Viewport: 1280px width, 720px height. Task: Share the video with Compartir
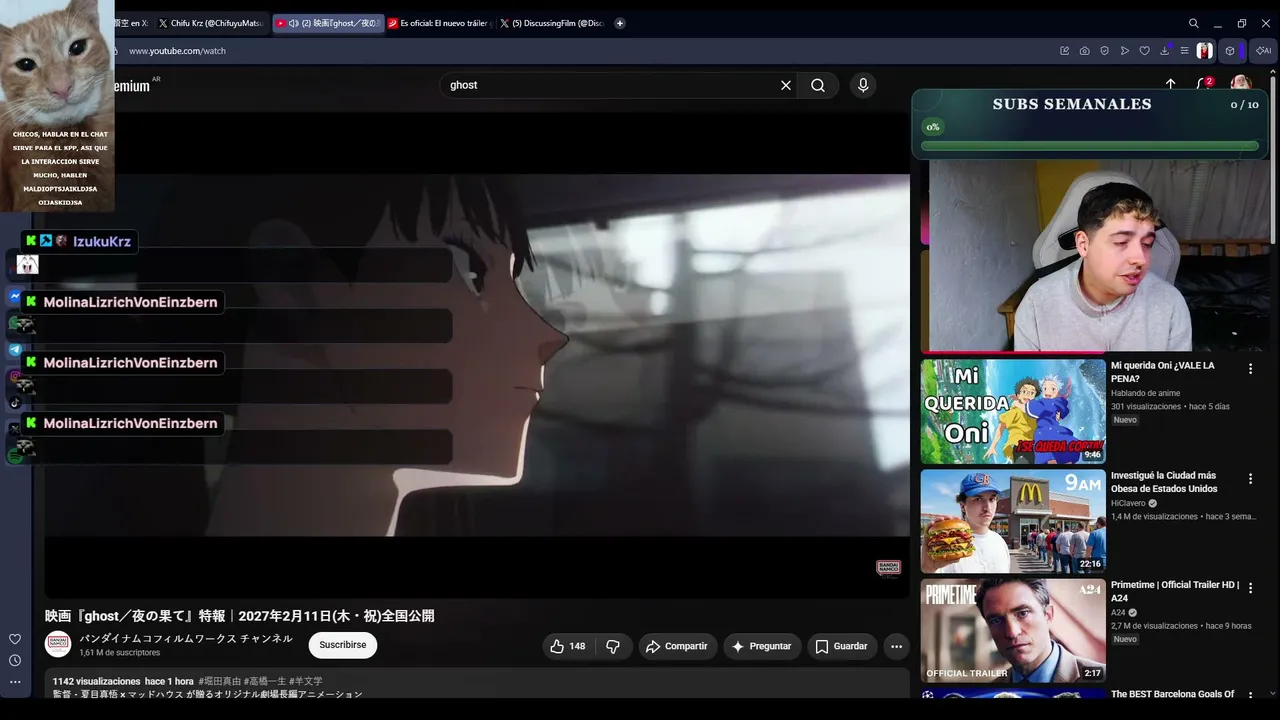click(677, 646)
